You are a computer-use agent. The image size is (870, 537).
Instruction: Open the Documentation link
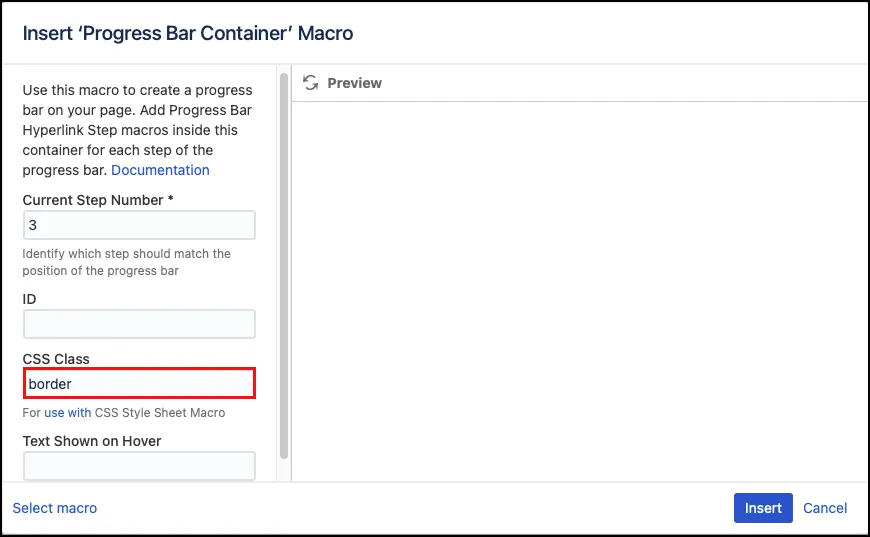pos(160,170)
